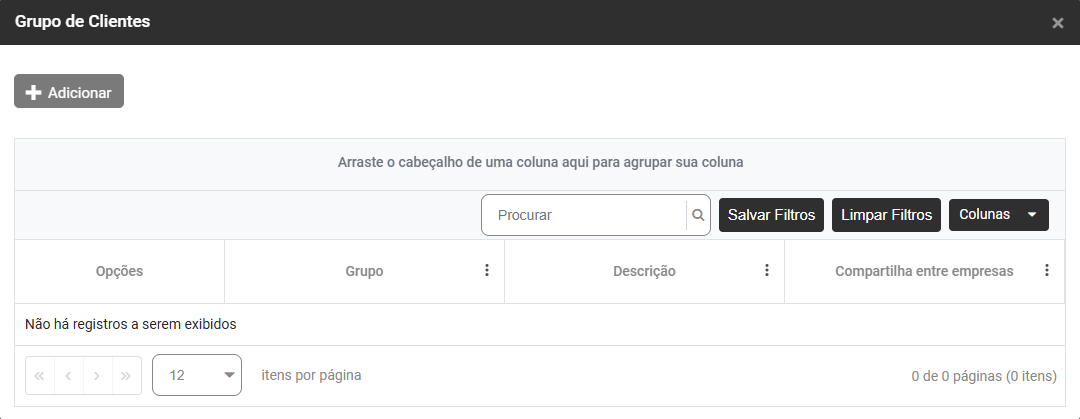Open the items per page dropdown
Screen dimensions: 1080x419
pyautogui.click(x=197, y=376)
